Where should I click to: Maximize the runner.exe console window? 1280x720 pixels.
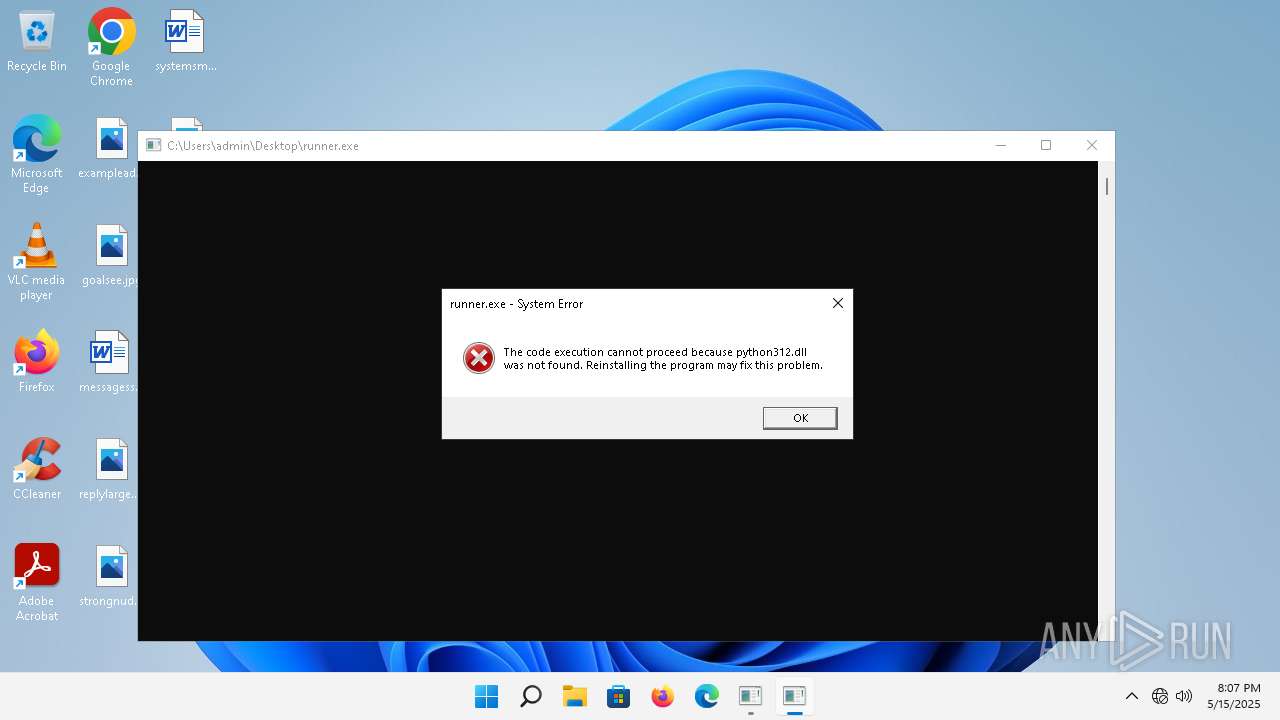click(x=1046, y=146)
